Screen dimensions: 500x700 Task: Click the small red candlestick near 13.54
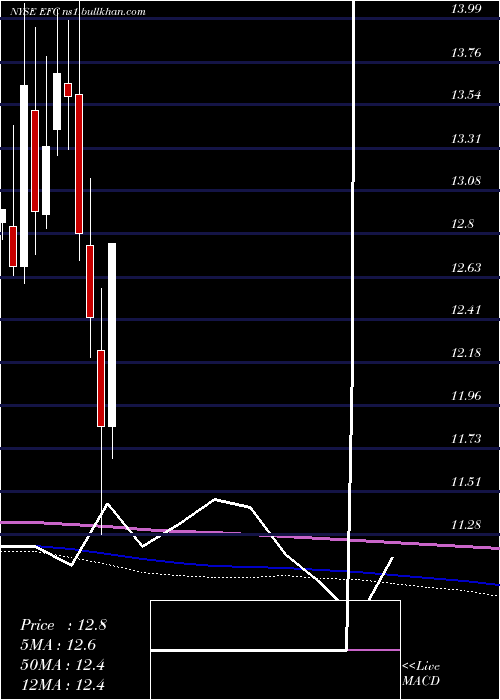(x=68, y=90)
